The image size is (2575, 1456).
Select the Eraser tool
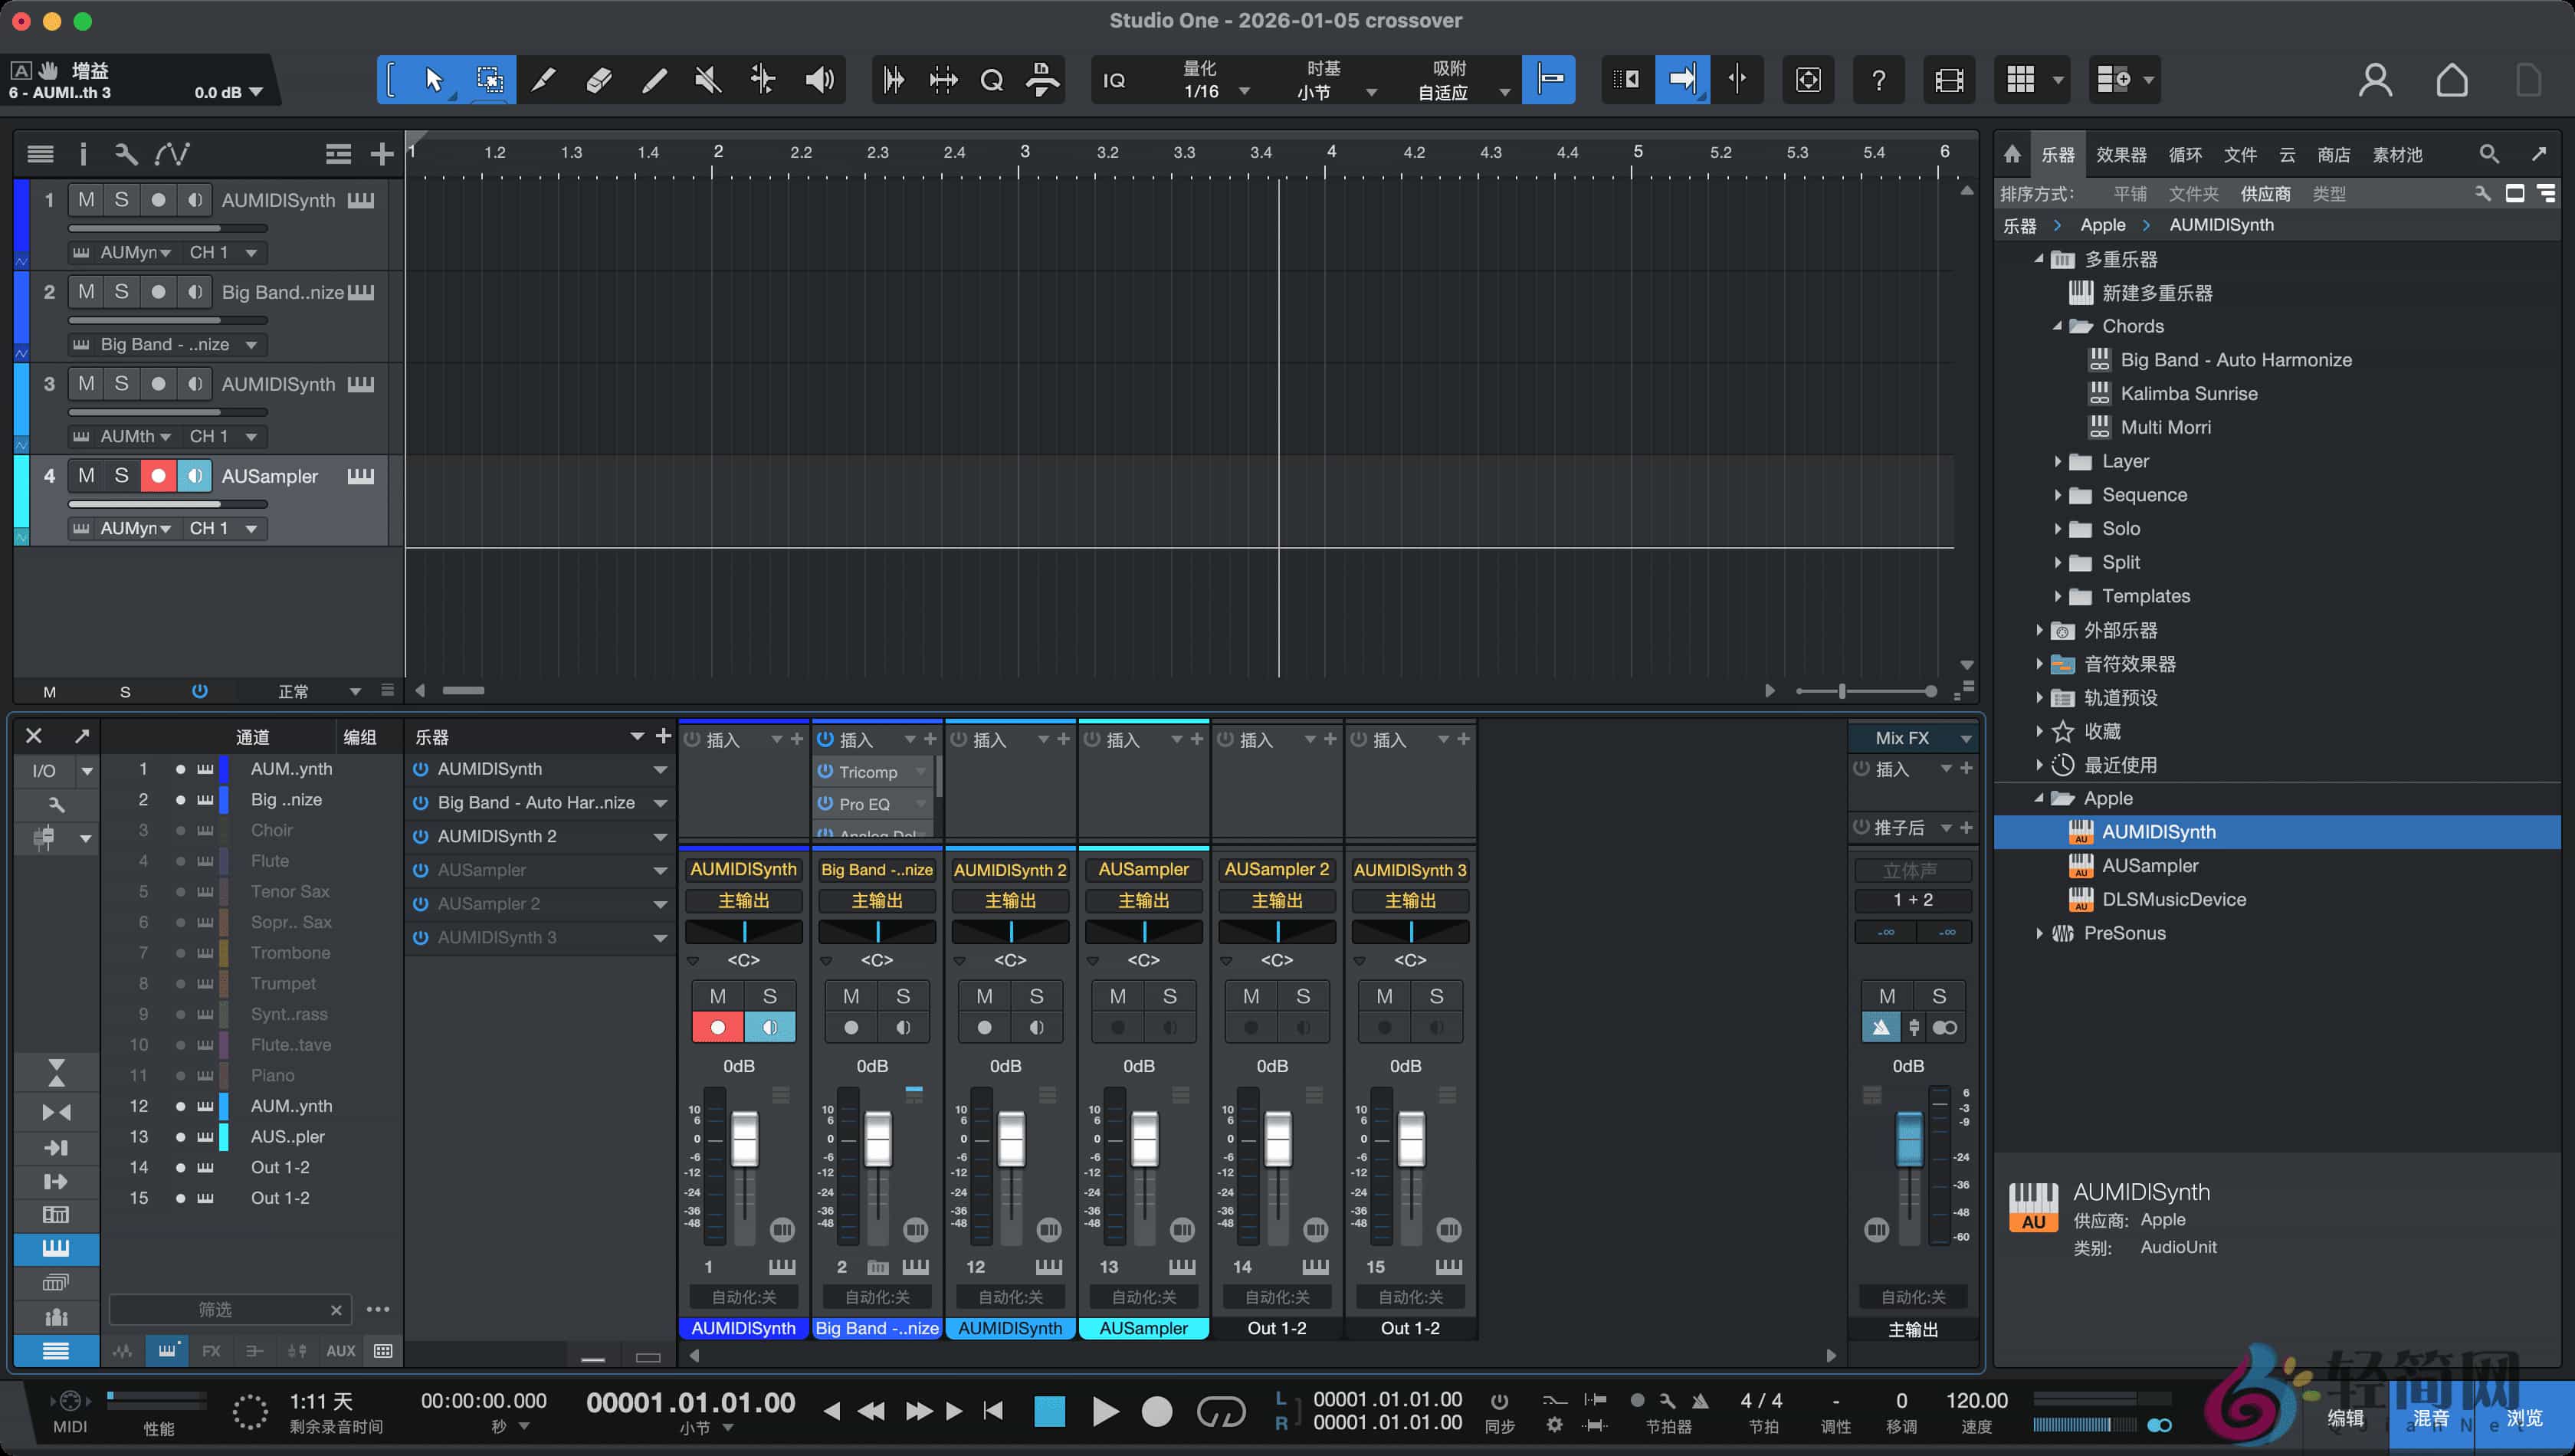tap(598, 79)
